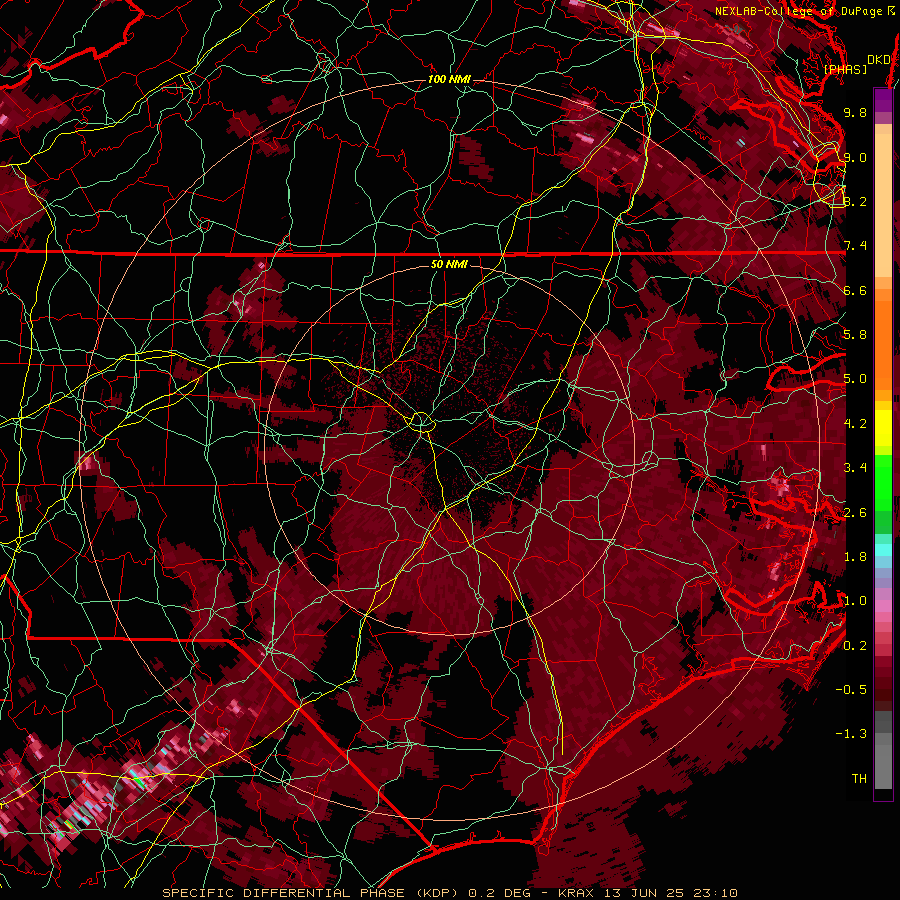Click the 5.0 value on the color scale
This screenshot has width=900, height=900.
855,379
